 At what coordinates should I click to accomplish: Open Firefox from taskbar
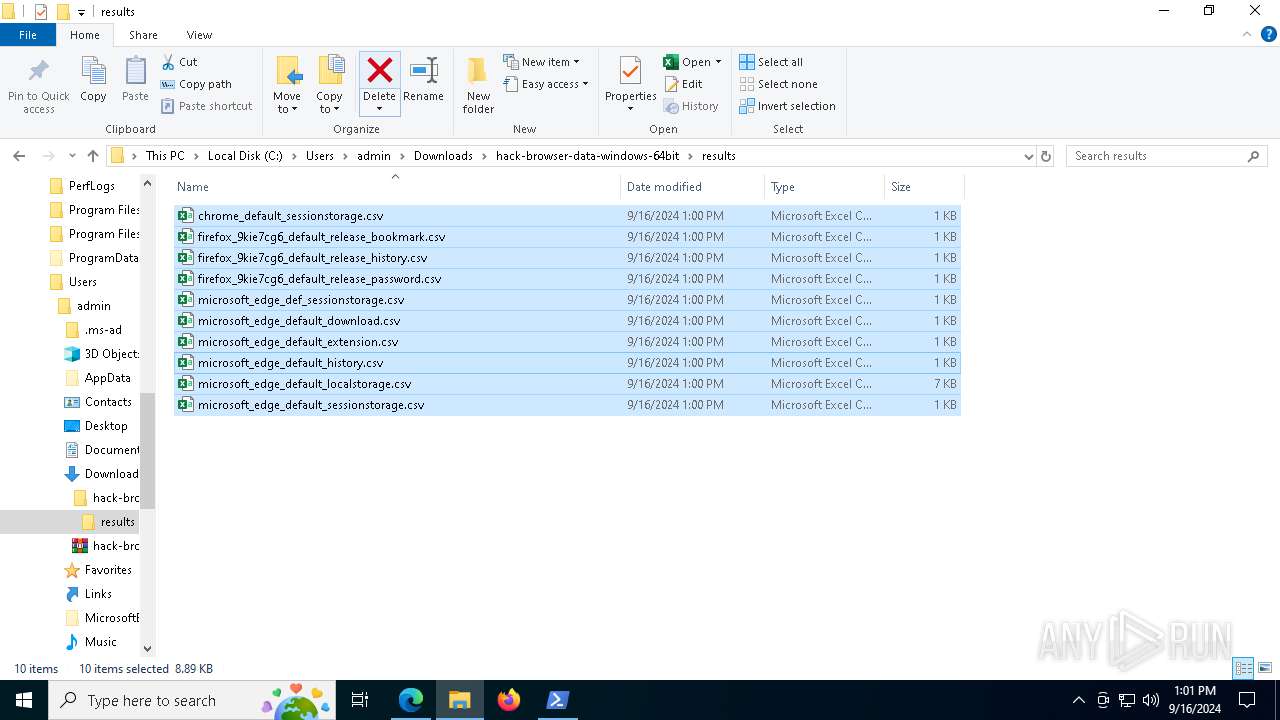pos(509,700)
